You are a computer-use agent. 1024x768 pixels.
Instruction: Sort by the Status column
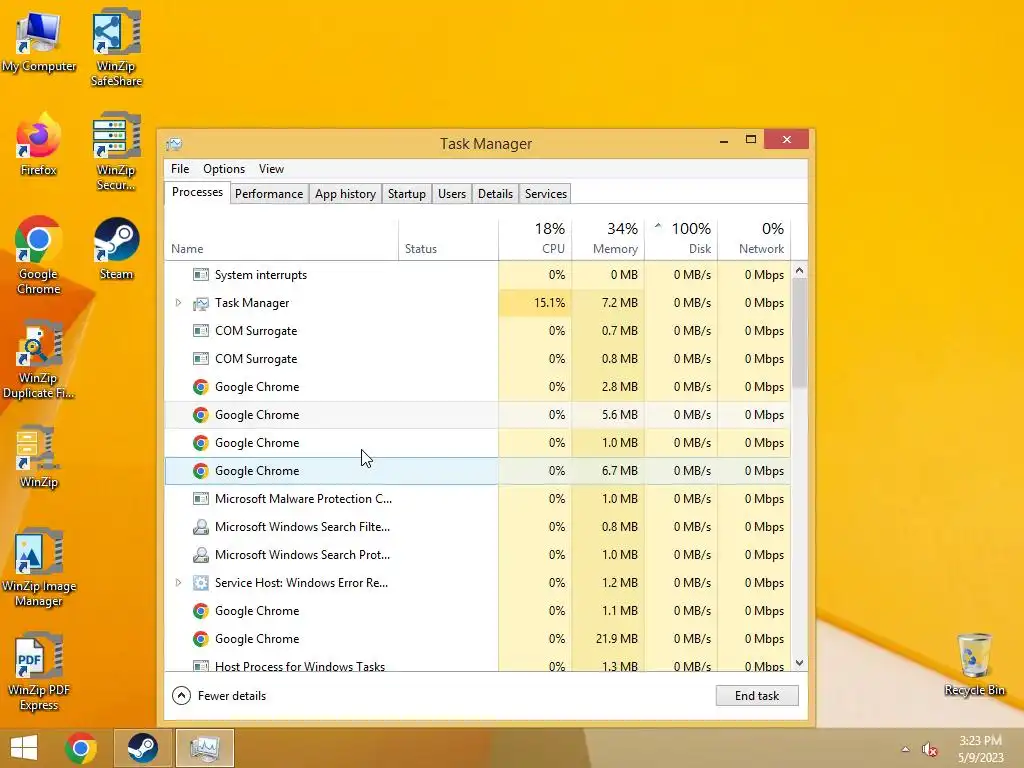448,239
